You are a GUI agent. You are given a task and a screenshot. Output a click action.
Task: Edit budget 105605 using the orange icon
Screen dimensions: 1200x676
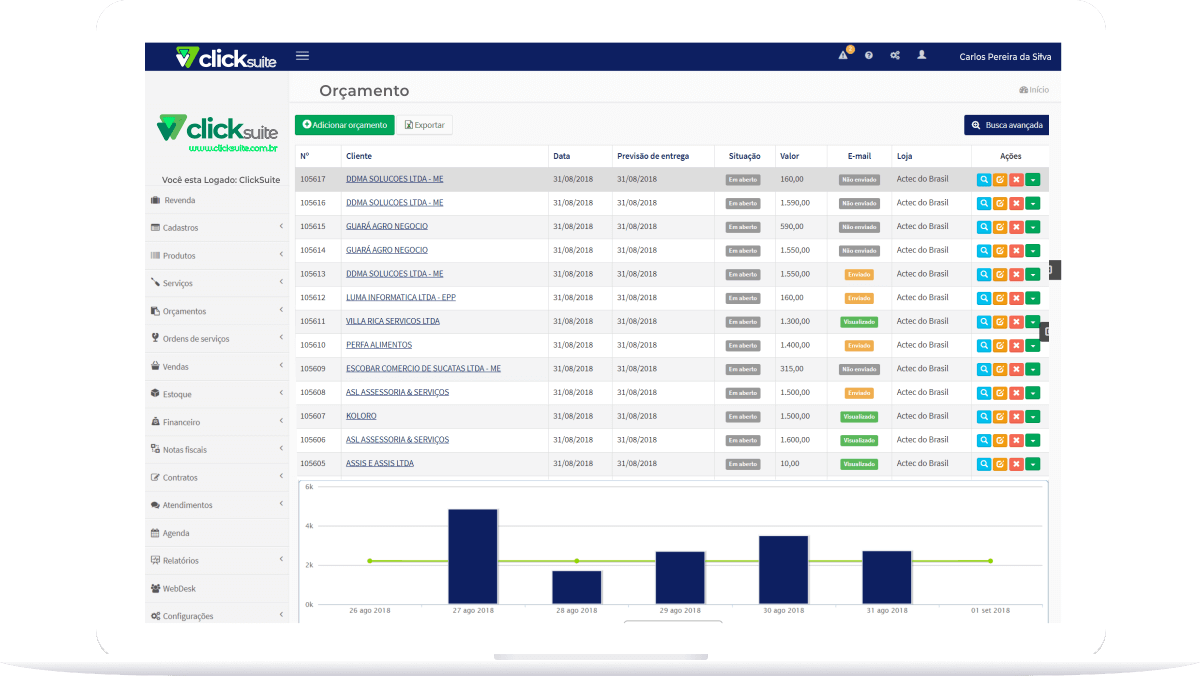point(1000,464)
